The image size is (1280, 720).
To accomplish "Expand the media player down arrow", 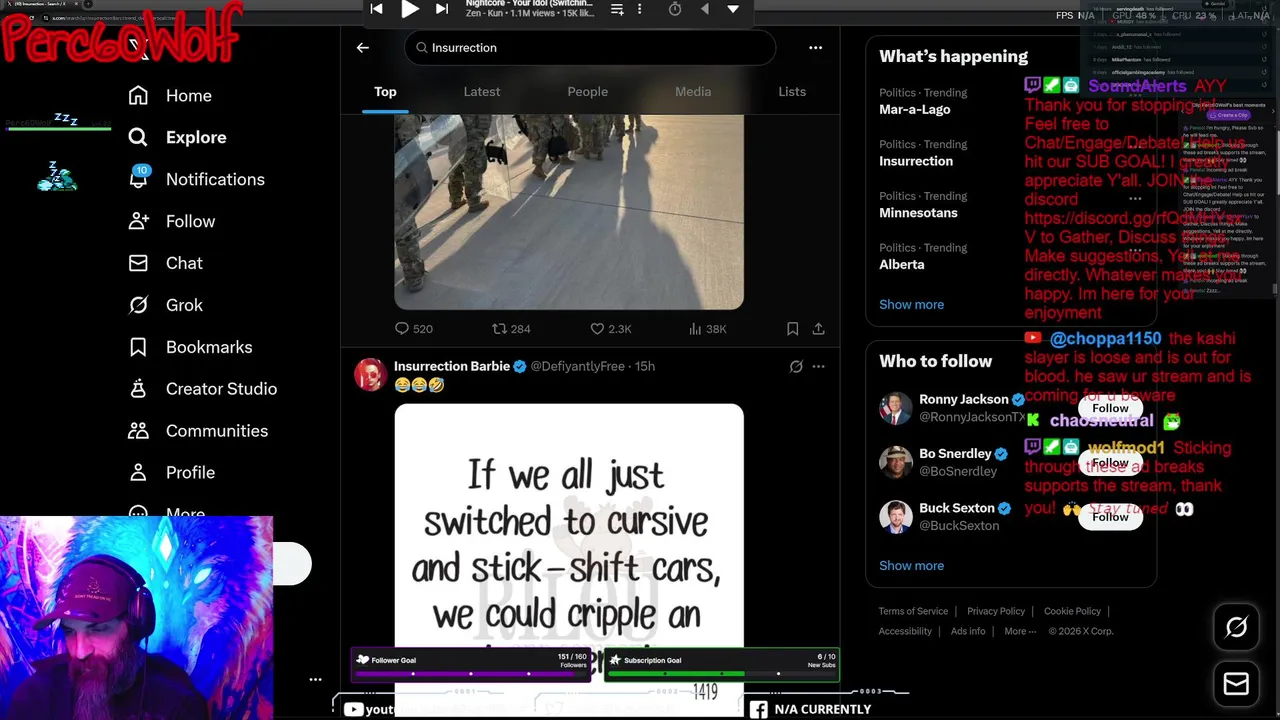I will [733, 9].
